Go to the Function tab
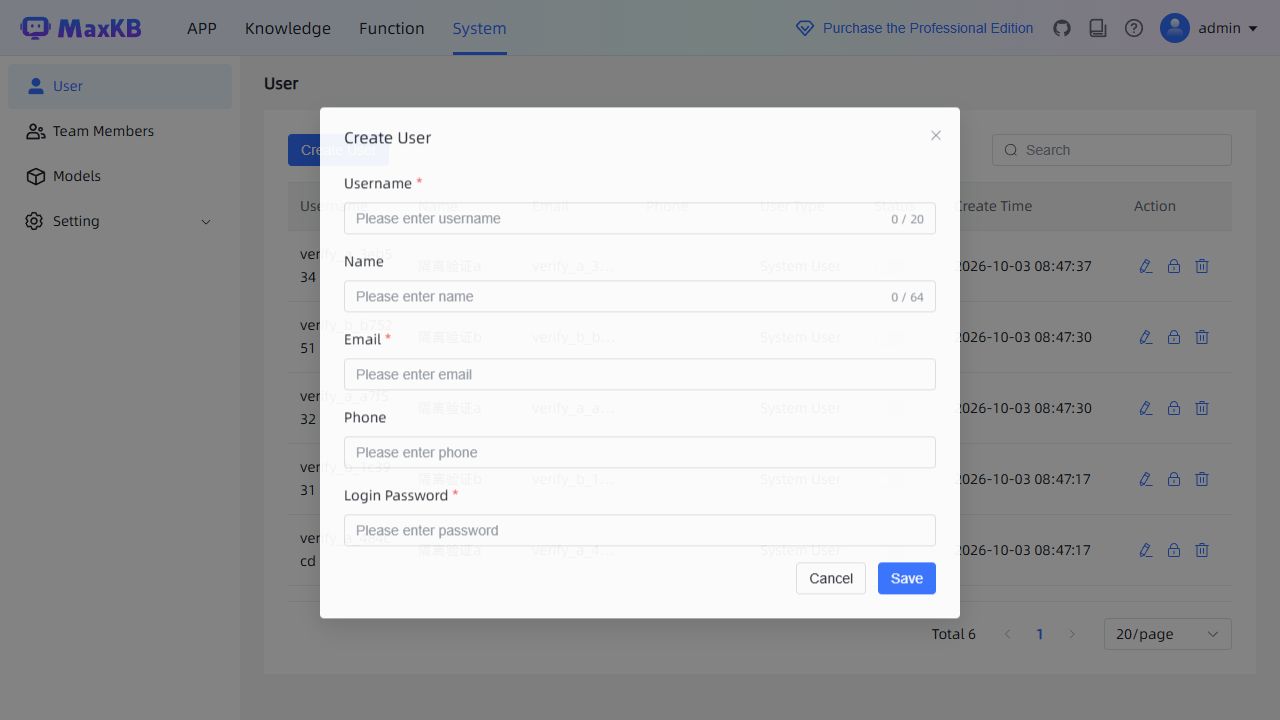The image size is (1280, 720). click(x=392, y=28)
